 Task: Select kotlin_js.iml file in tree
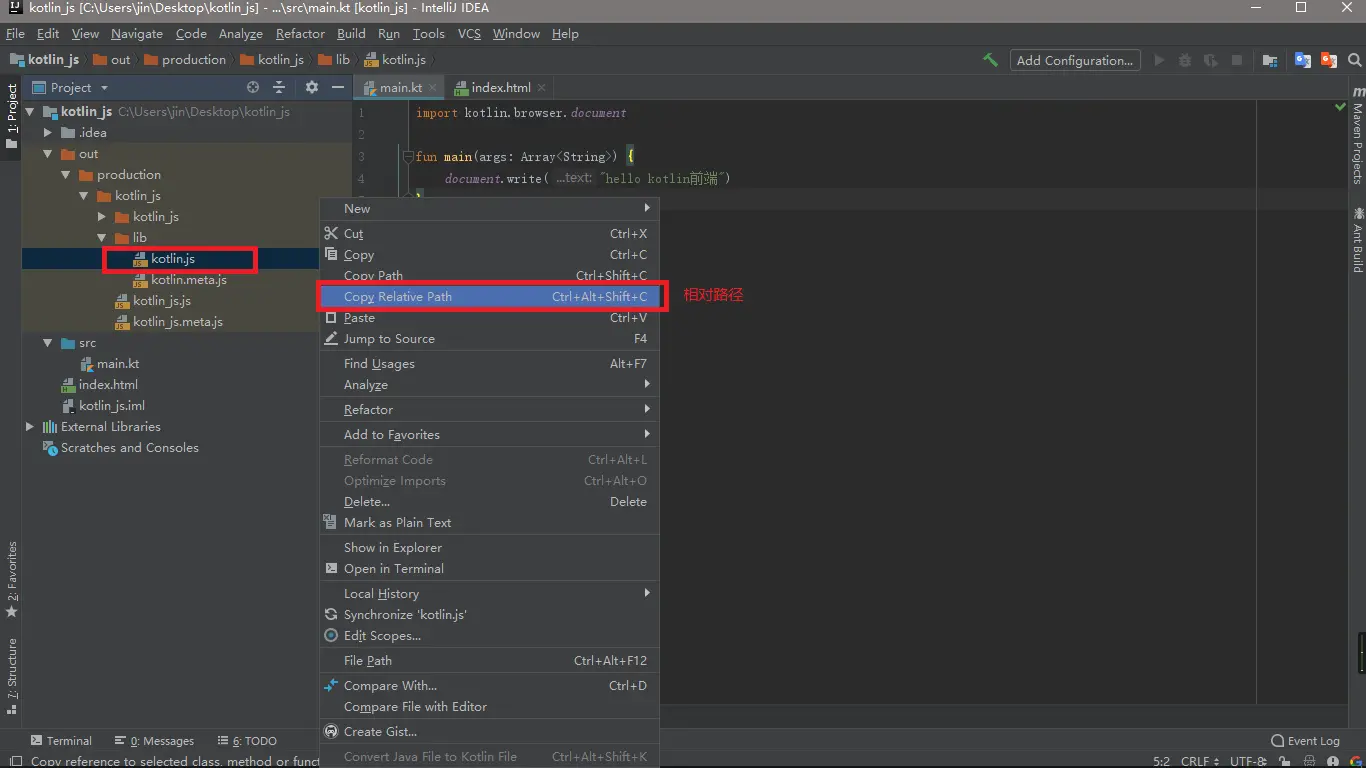click(x=103, y=406)
